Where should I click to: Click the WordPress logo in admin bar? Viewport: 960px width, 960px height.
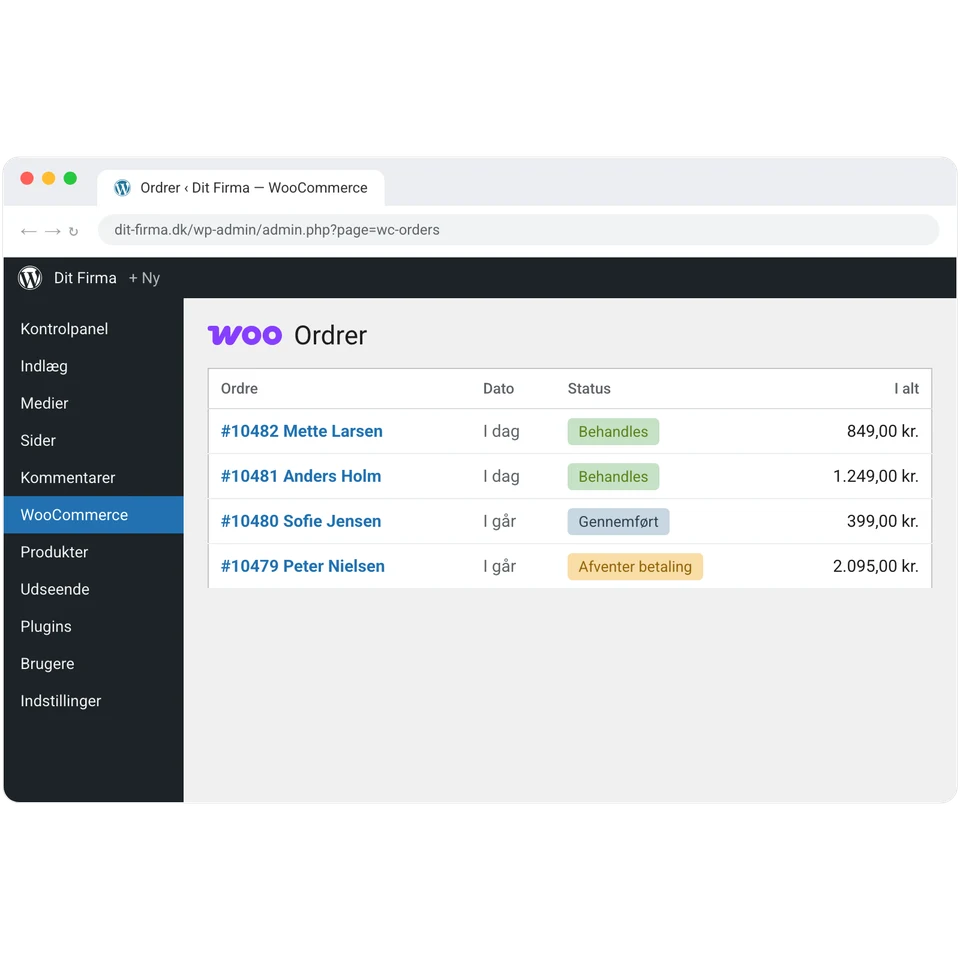tap(30, 278)
